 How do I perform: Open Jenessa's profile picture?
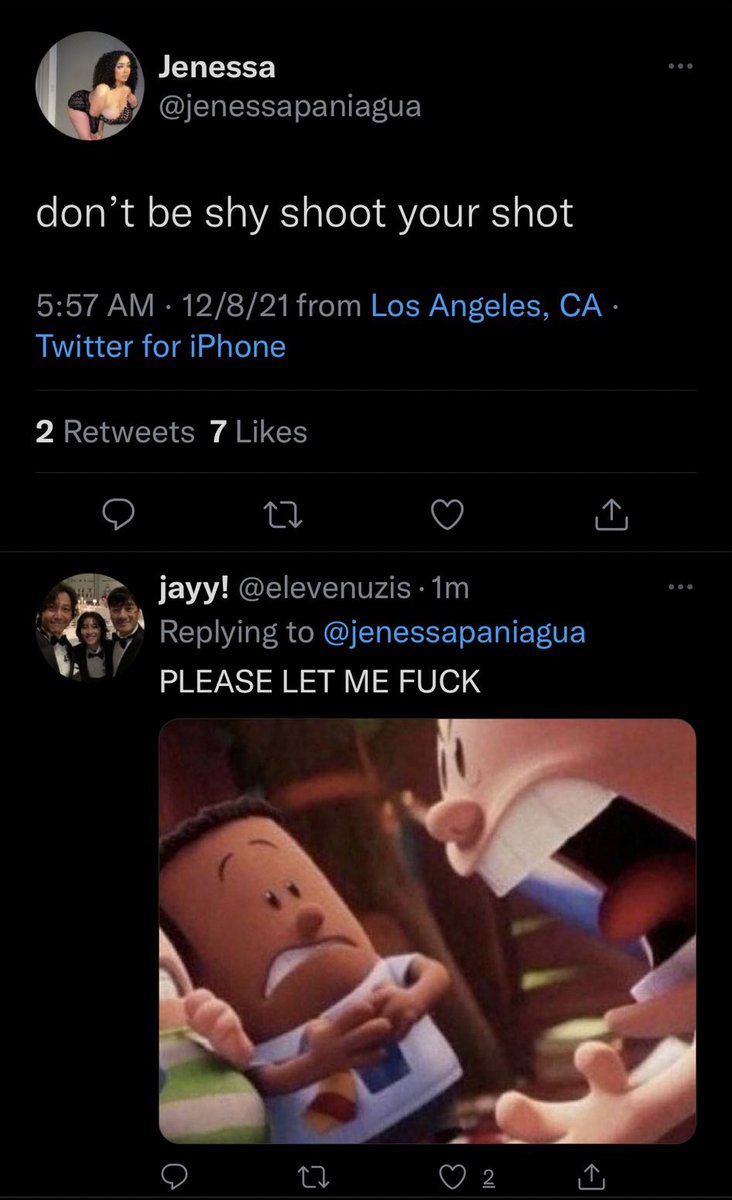[90, 85]
